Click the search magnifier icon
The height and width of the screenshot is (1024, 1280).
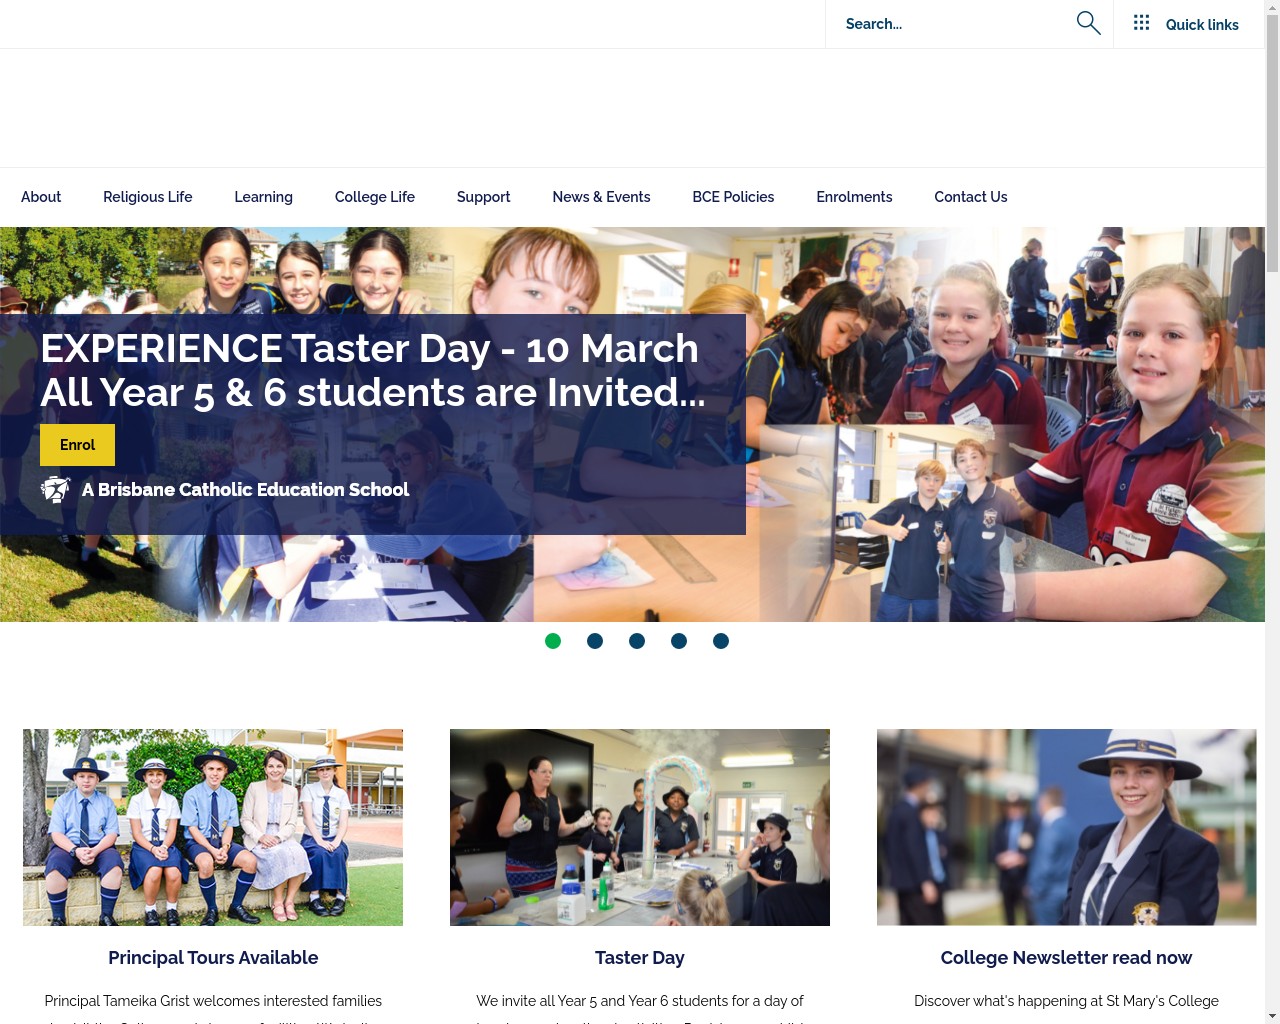(x=1088, y=22)
